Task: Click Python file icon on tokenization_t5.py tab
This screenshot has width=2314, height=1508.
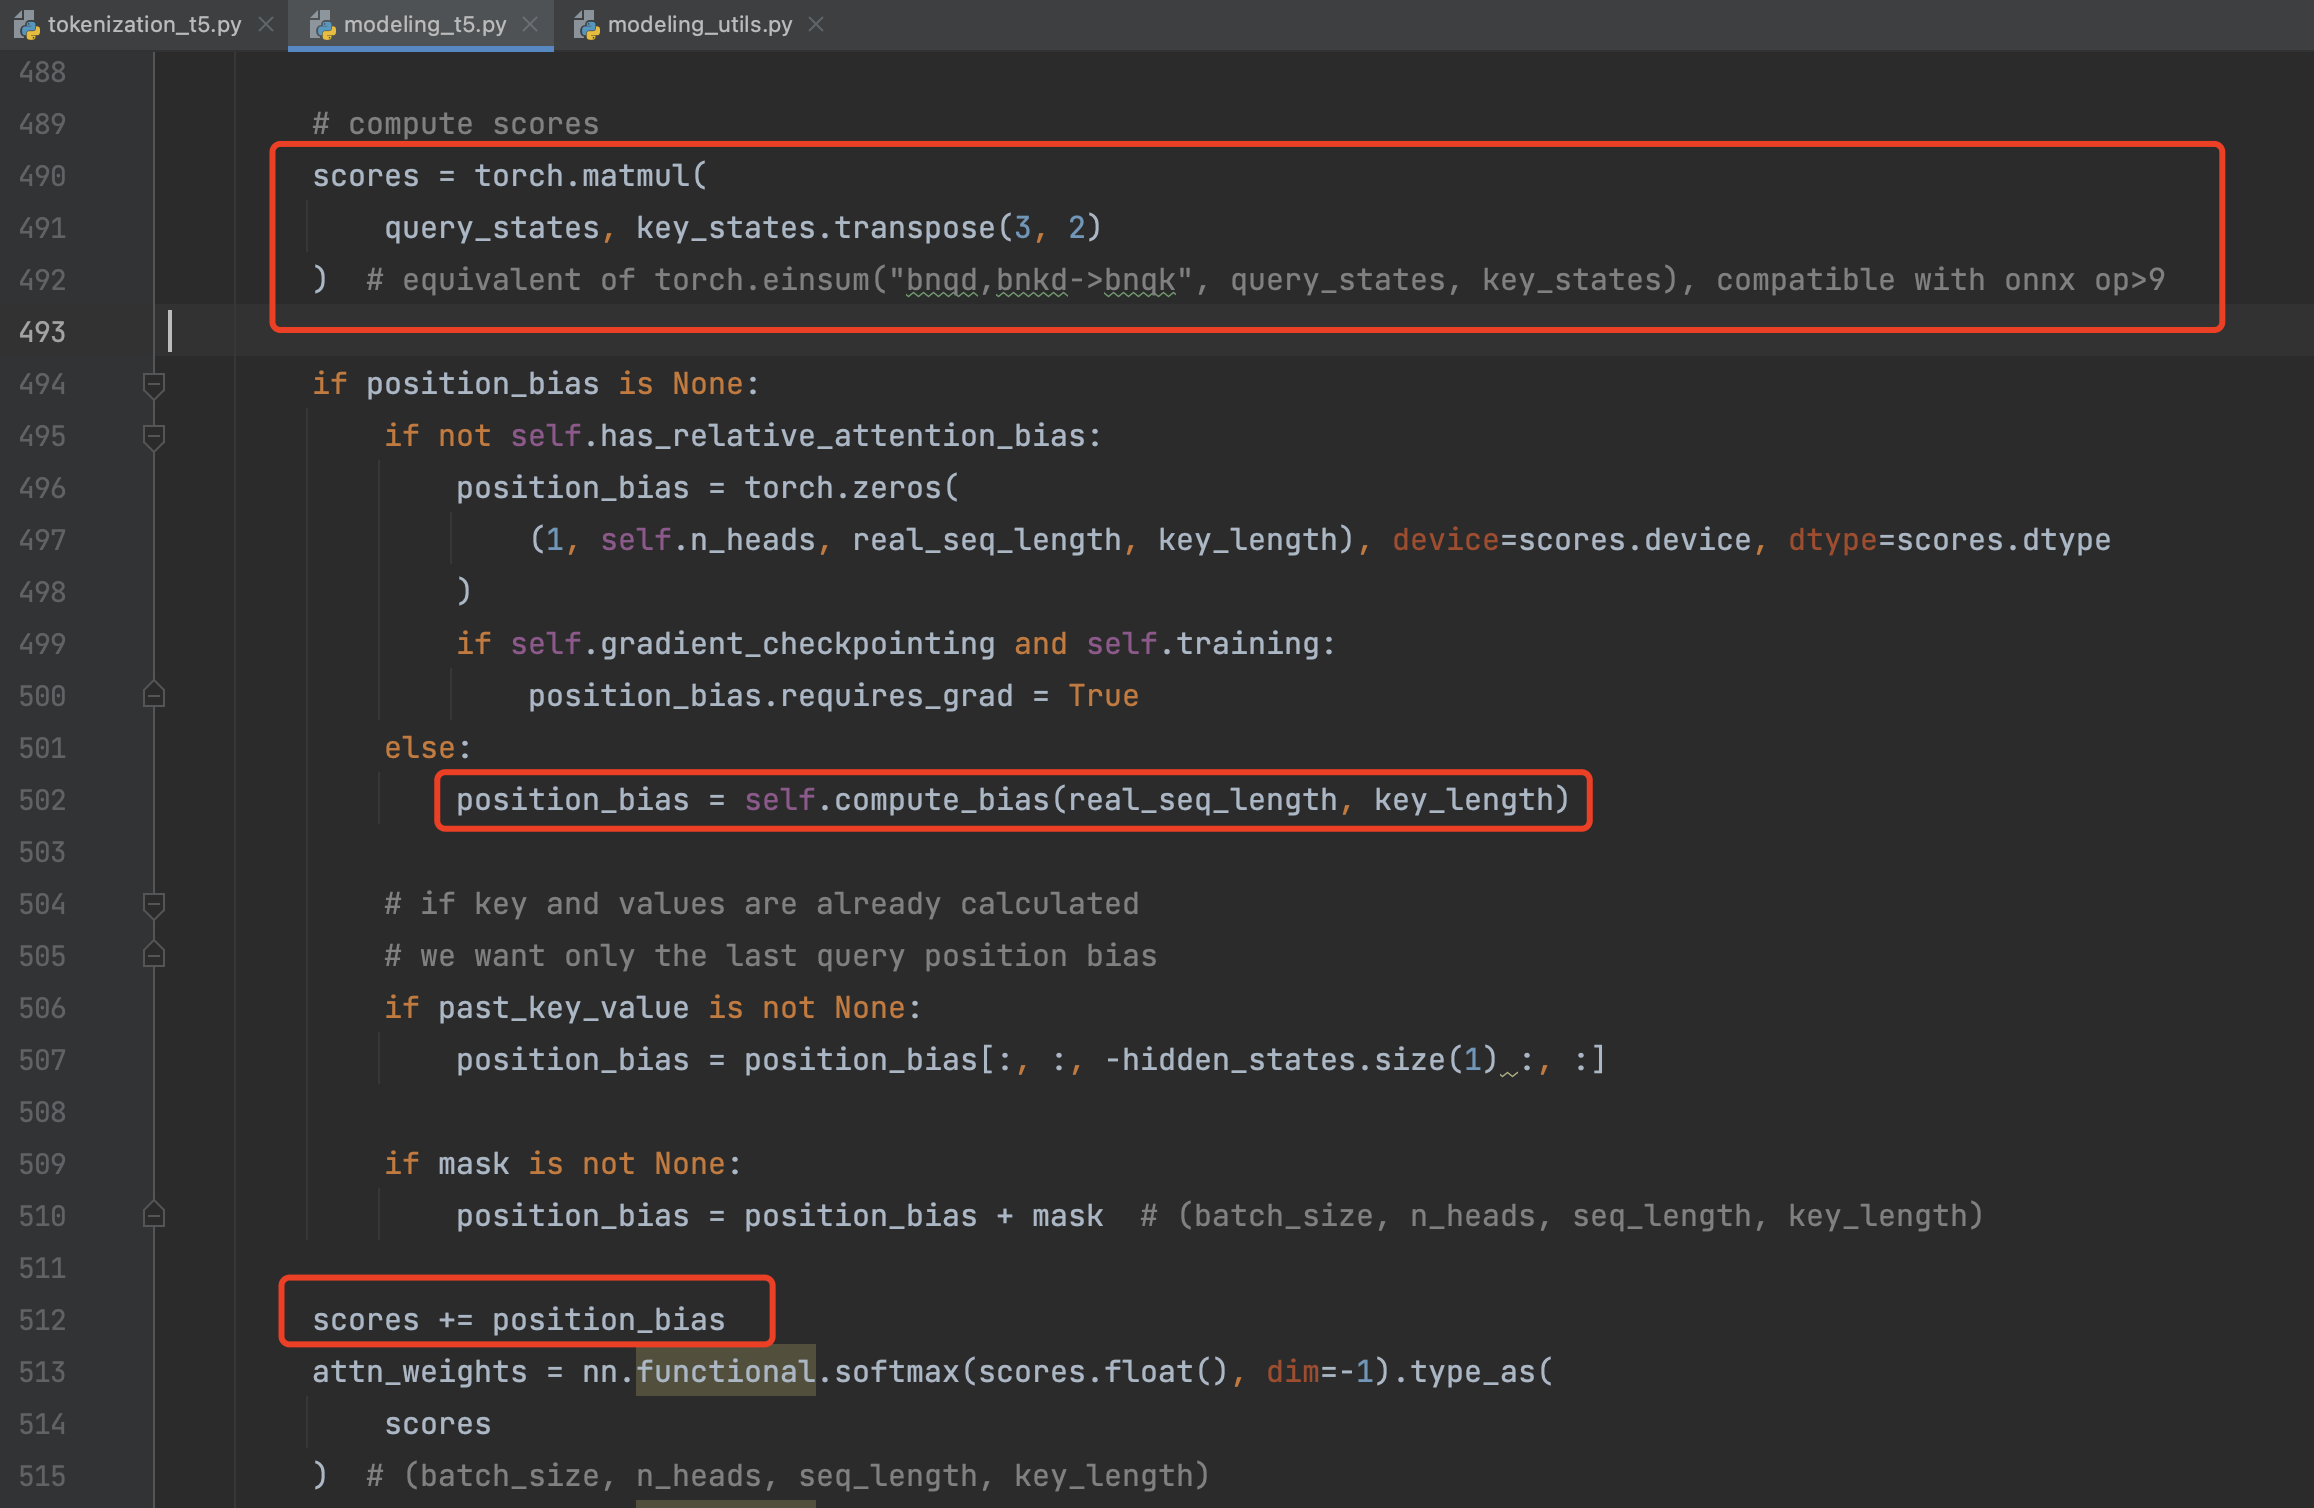Action: point(26,25)
